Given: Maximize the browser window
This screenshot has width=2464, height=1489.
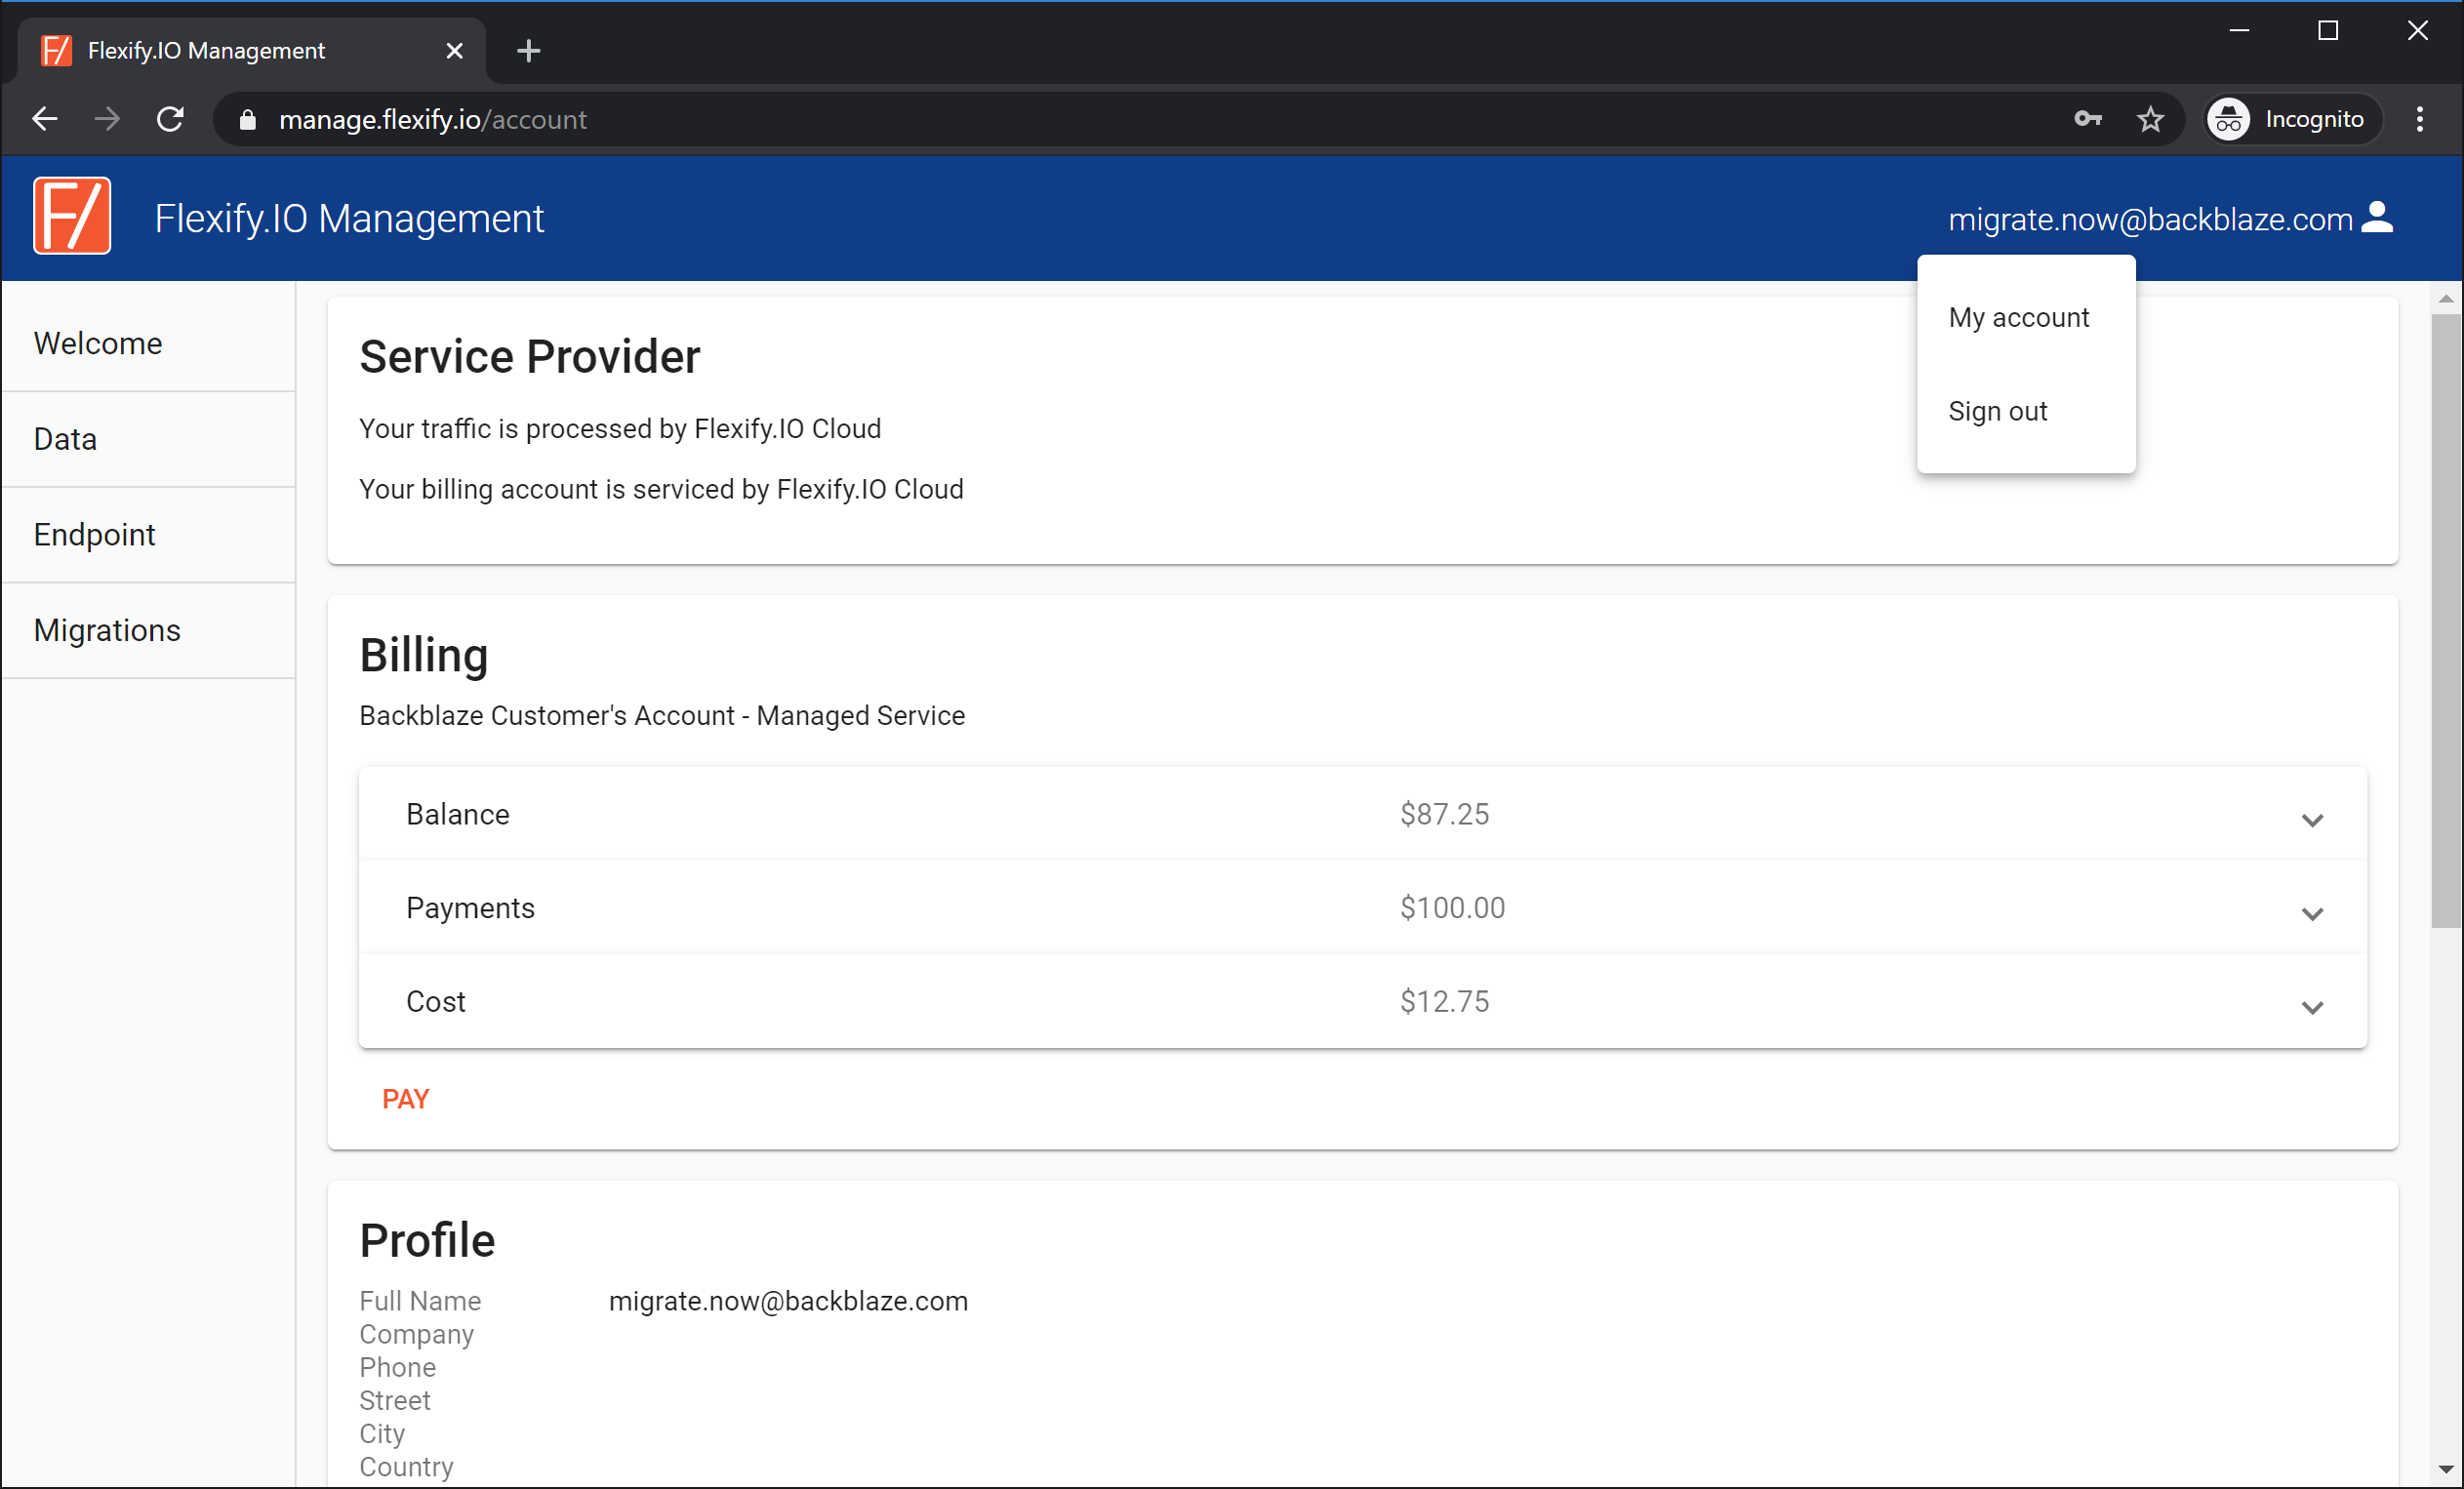Looking at the screenshot, I should [2328, 31].
